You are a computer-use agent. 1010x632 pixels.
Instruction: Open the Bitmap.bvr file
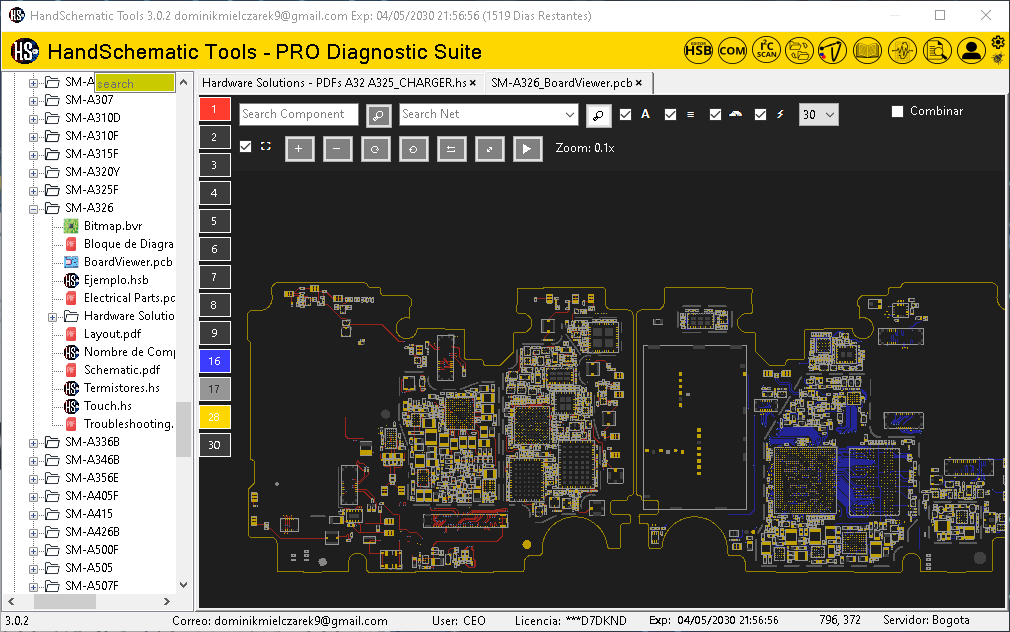click(113, 226)
